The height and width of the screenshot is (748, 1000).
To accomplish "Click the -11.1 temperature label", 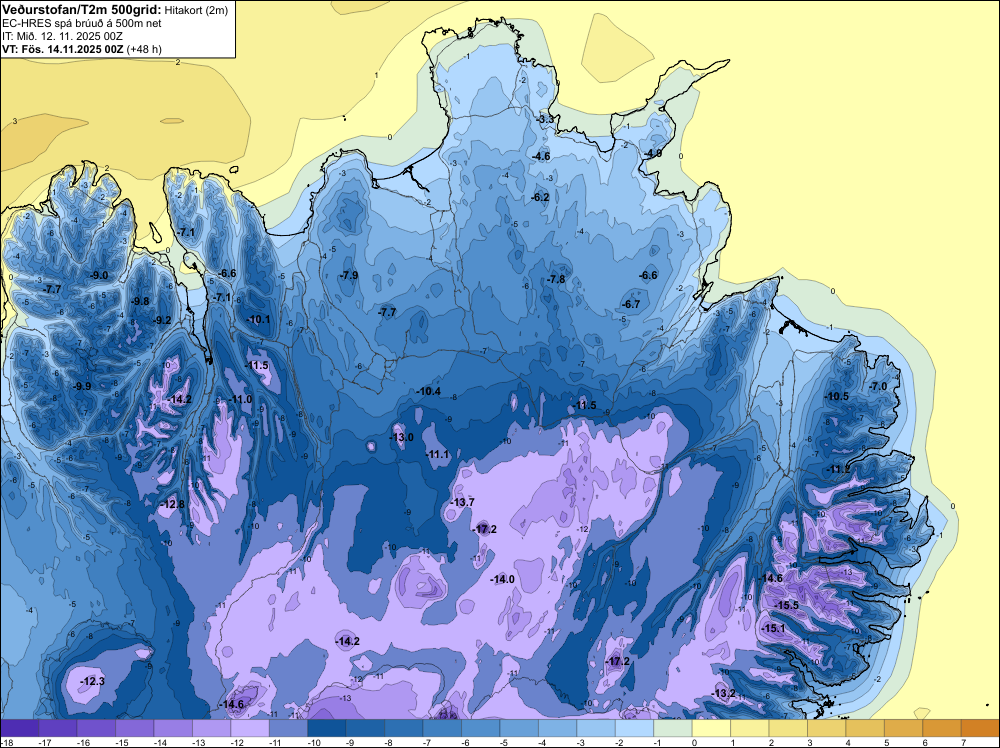I will [438, 454].
